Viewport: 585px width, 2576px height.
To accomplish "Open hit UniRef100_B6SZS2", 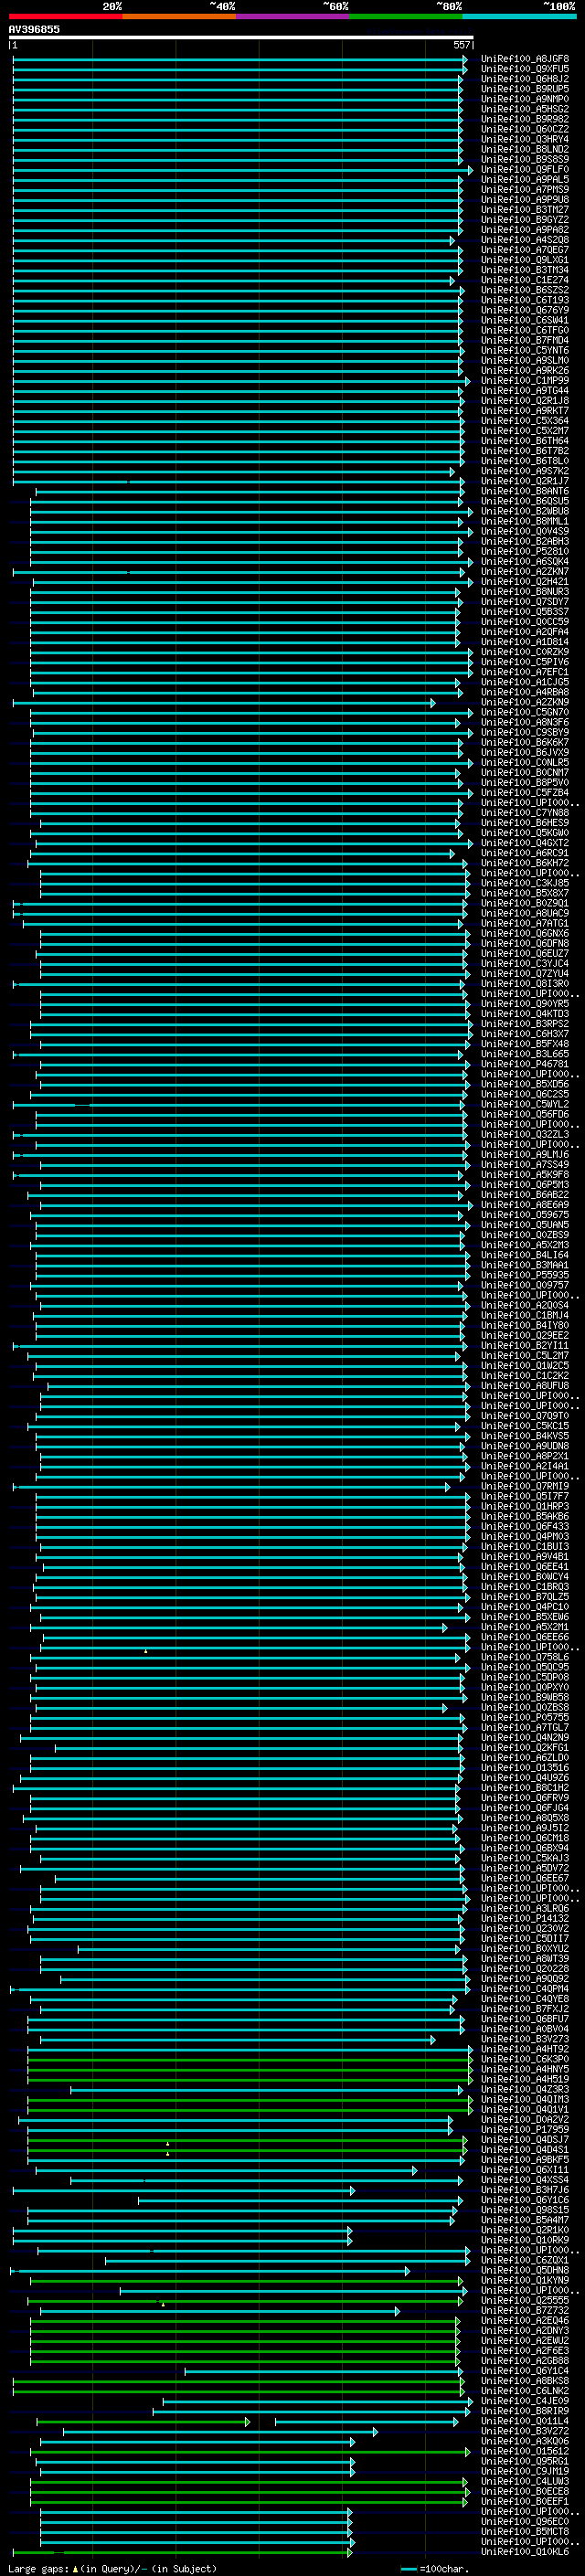I will pos(525,290).
